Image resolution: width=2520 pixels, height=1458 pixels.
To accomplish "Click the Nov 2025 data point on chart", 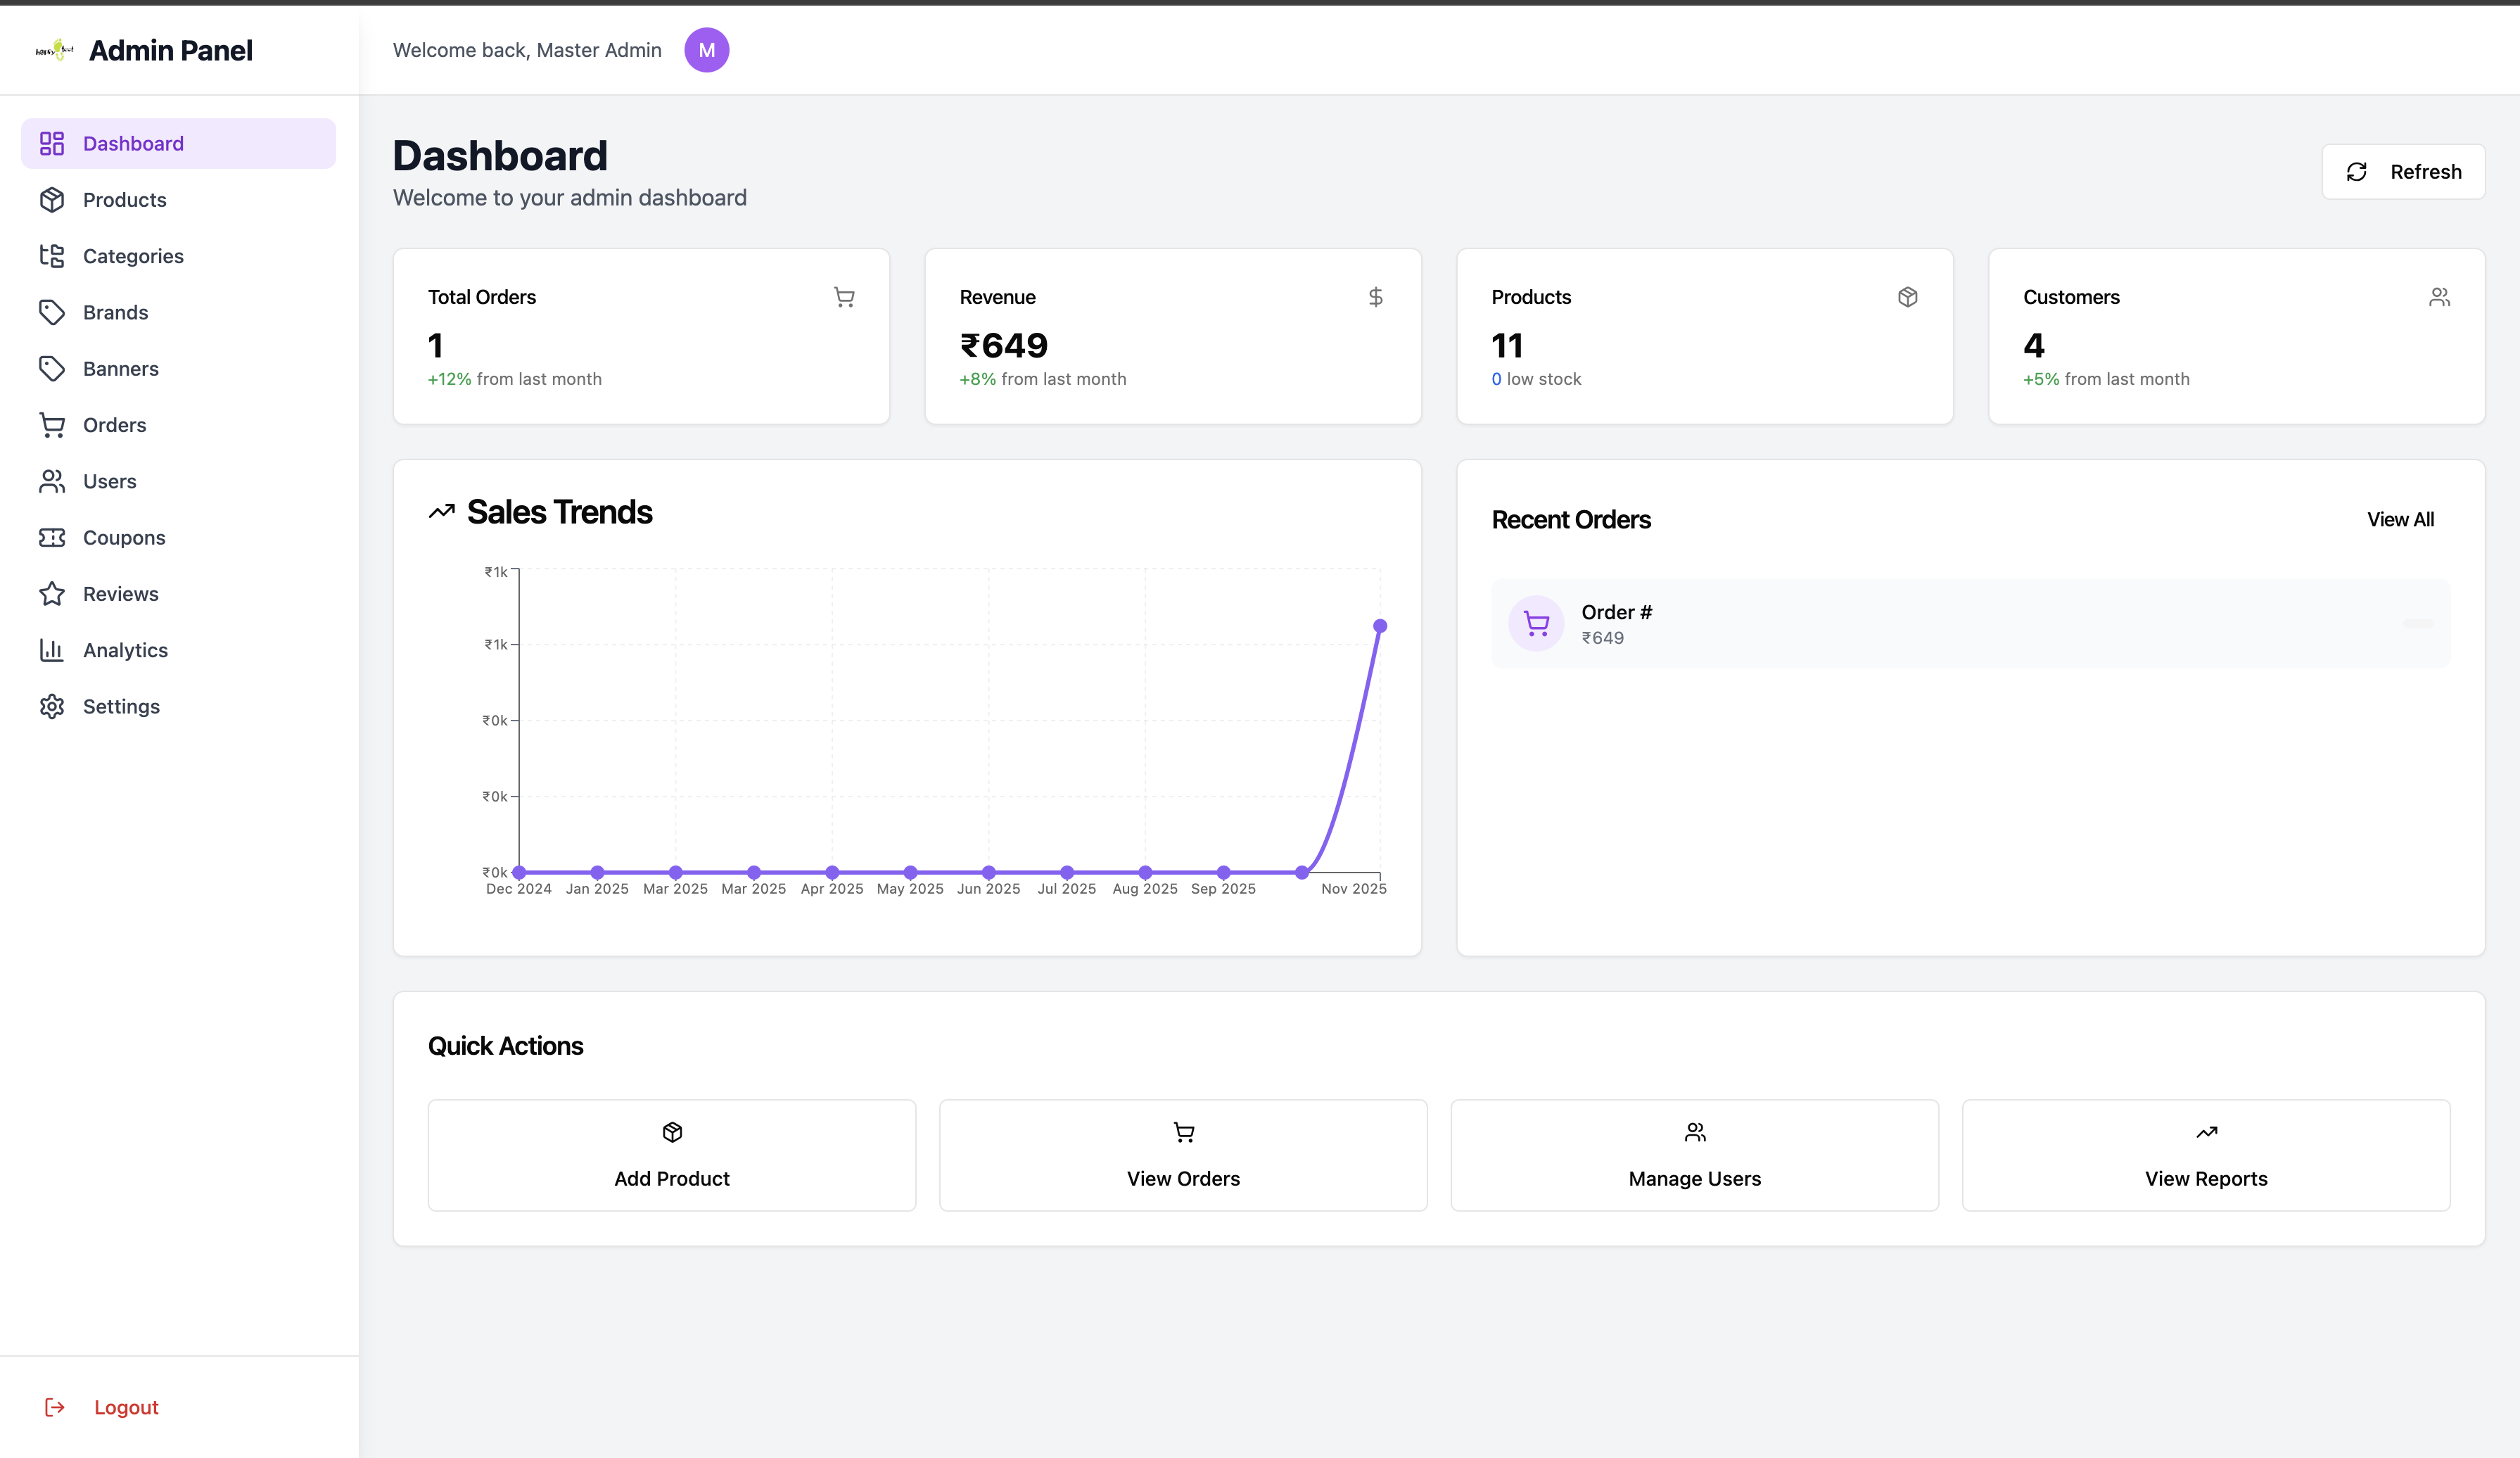I will pos(1380,626).
